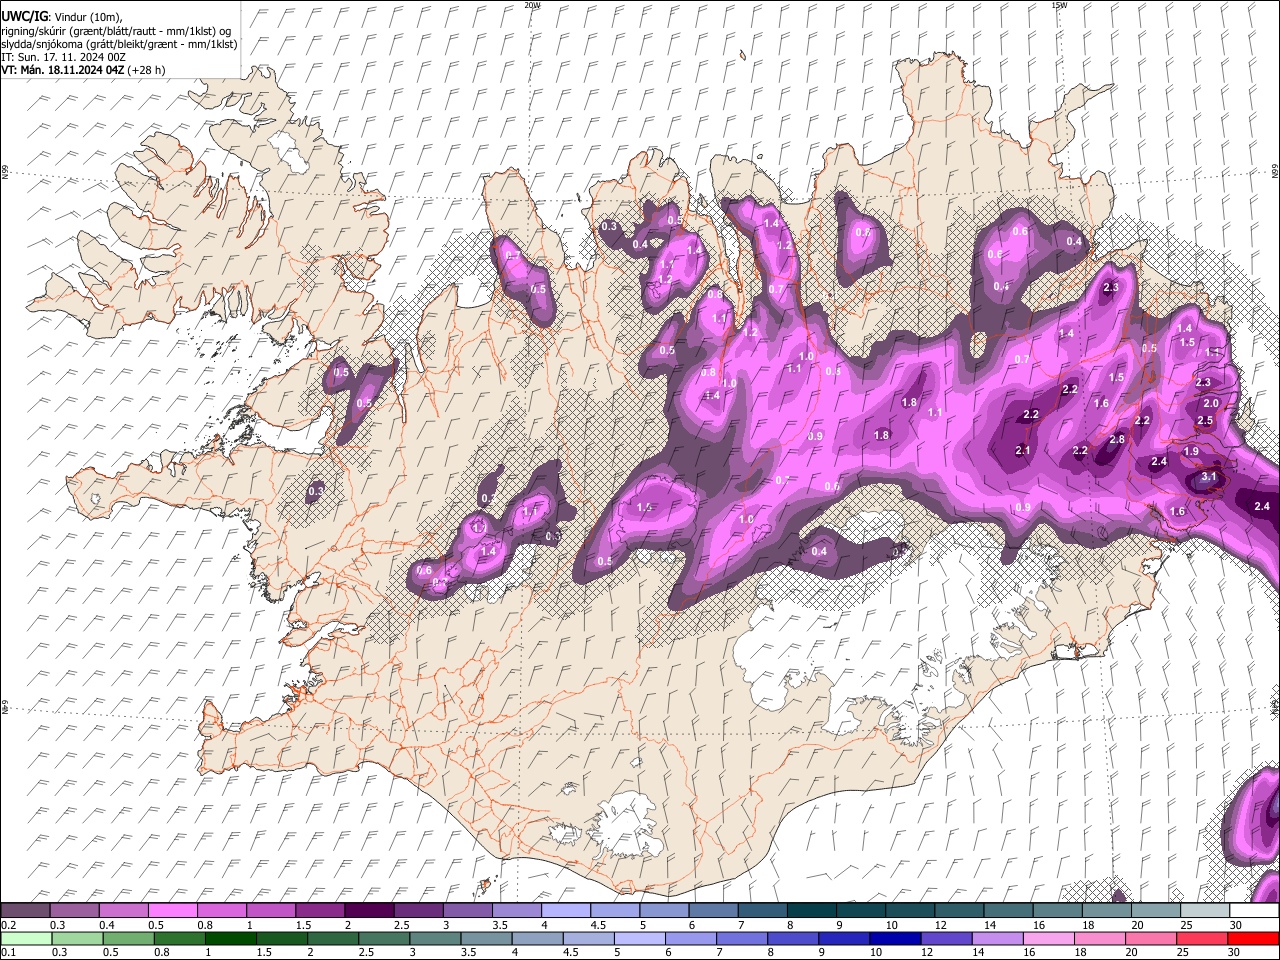Click the '(+28 h)' forecast offset text
This screenshot has height=960, width=1280.
coord(147,70)
